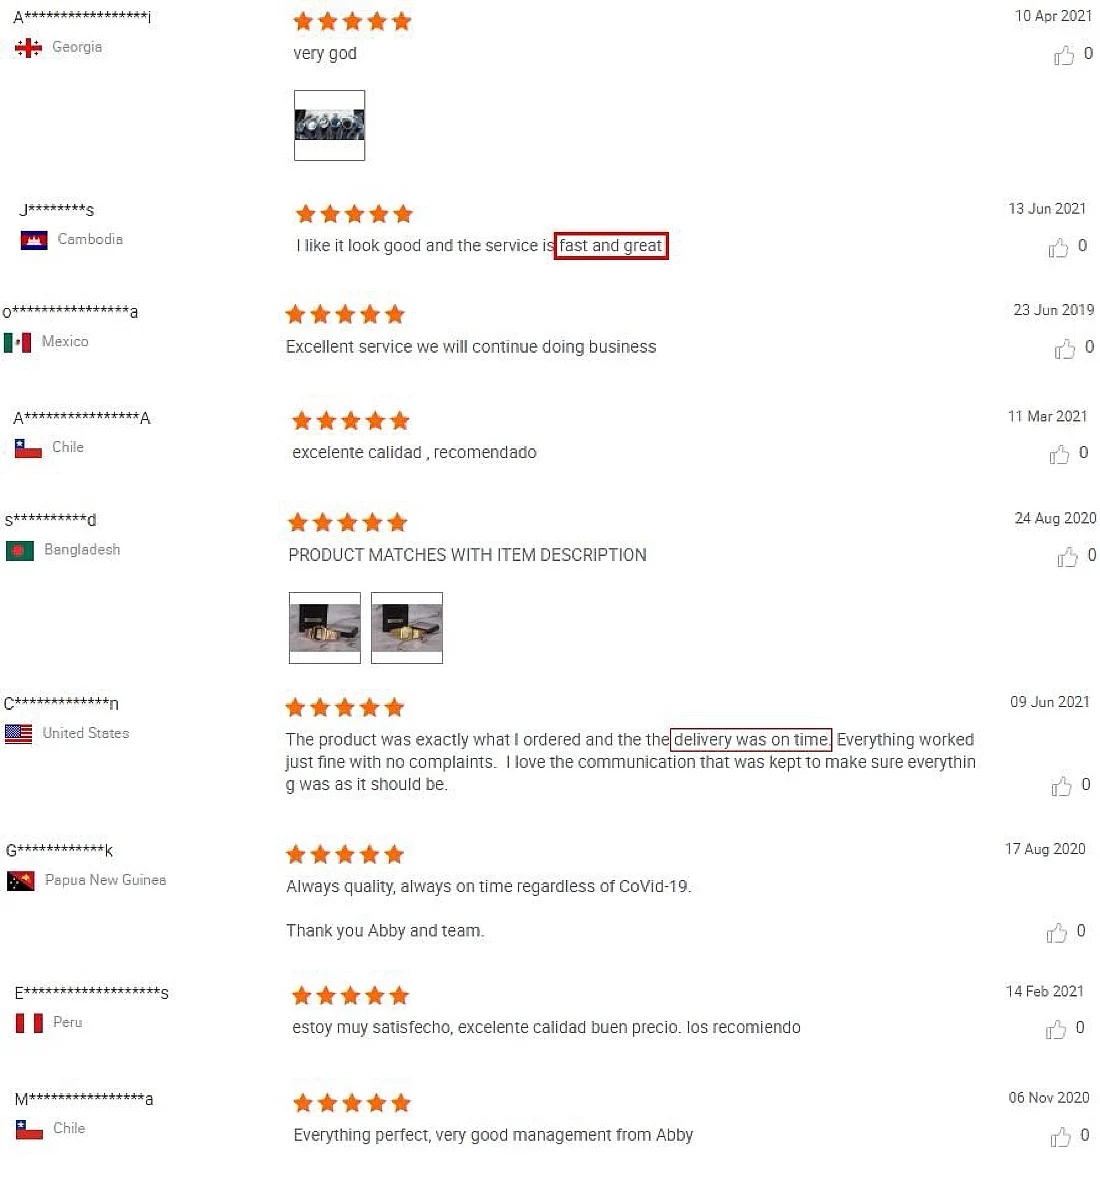Click the United States flag icon
The width and height of the screenshot is (1100, 1184).
pyautogui.click(x=18, y=734)
